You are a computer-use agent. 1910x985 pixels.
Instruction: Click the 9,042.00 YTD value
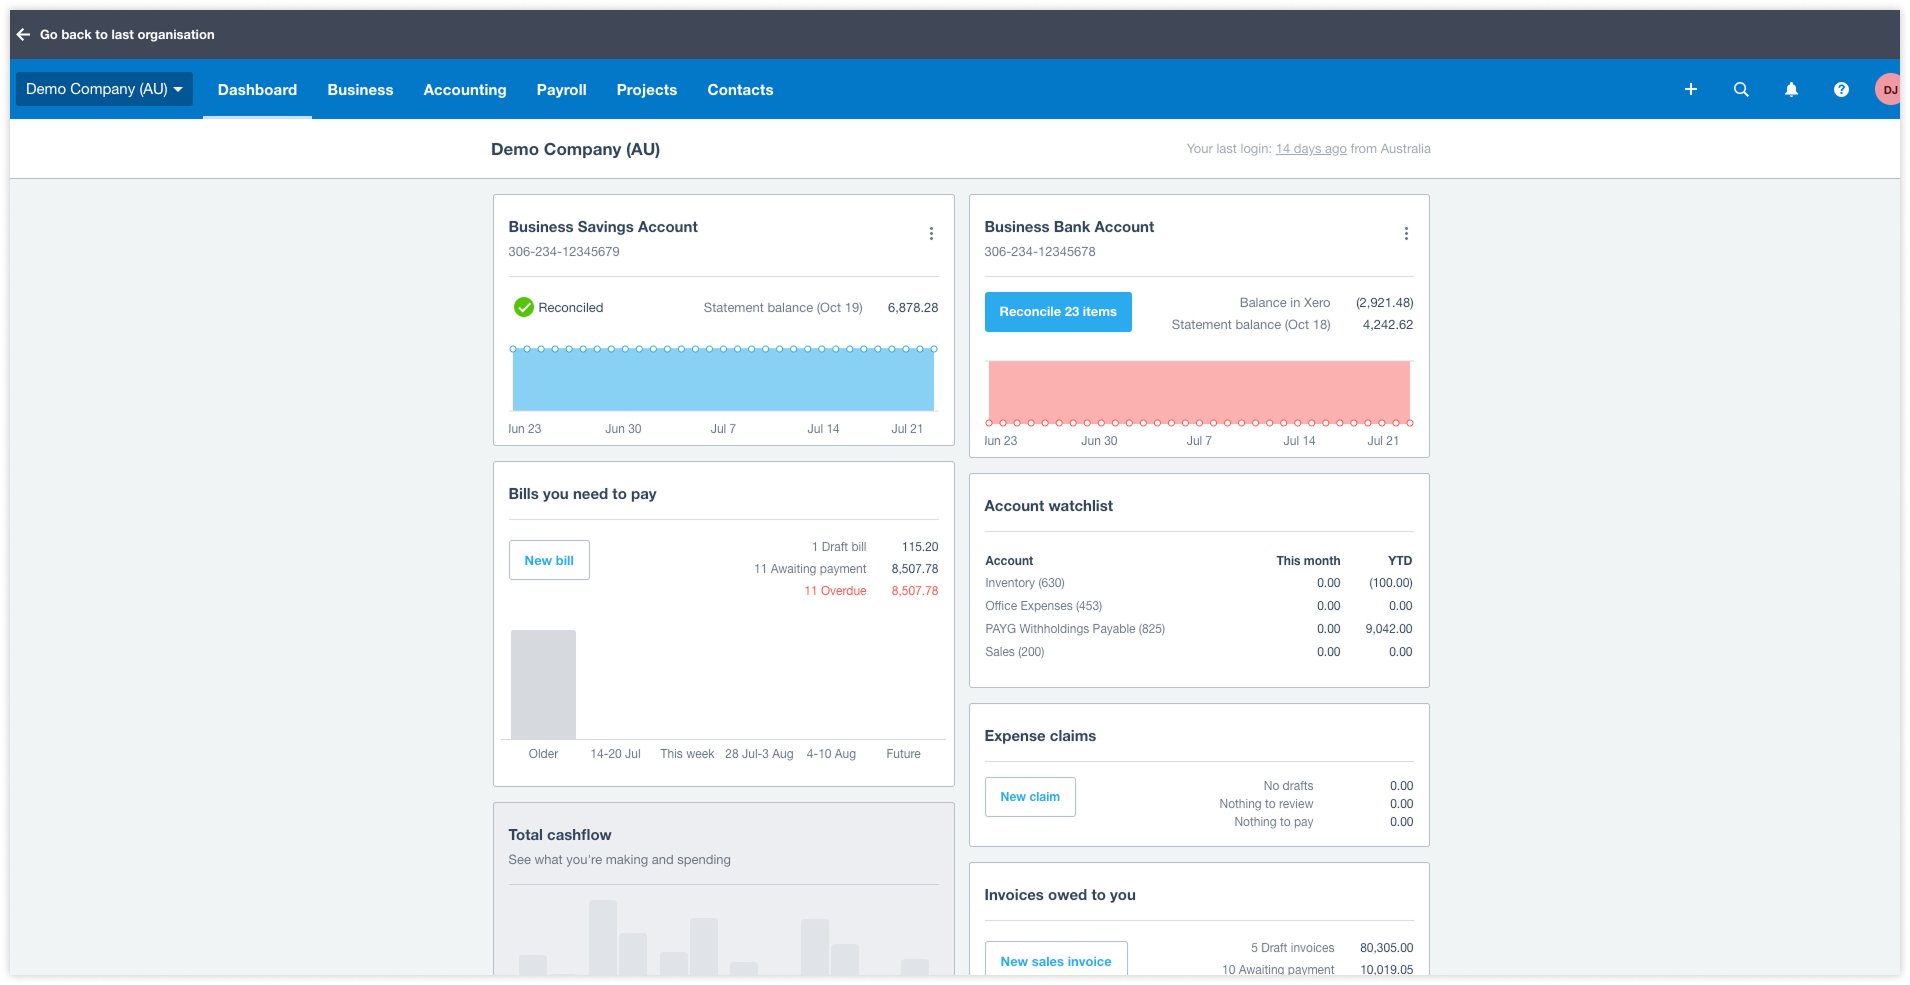[x=1389, y=629]
